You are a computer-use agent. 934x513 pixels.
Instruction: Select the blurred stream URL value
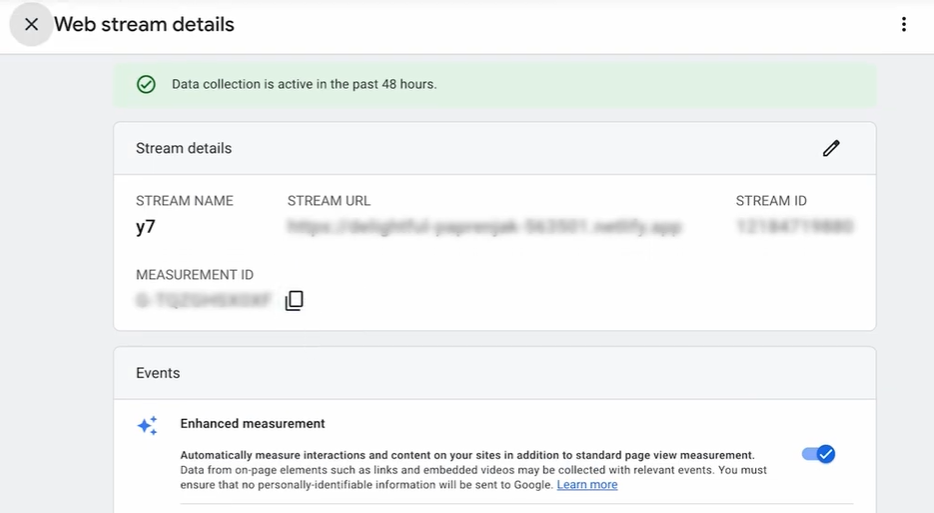pyautogui.click(x=484, y=226)
